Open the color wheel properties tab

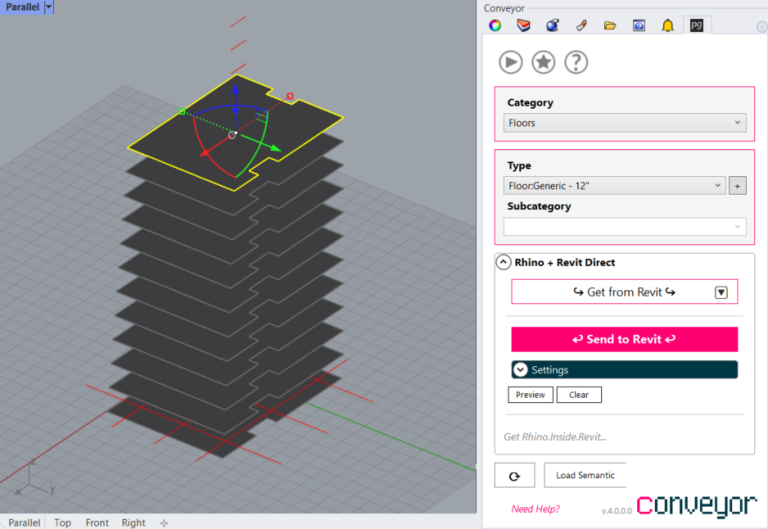click(494, 25)
